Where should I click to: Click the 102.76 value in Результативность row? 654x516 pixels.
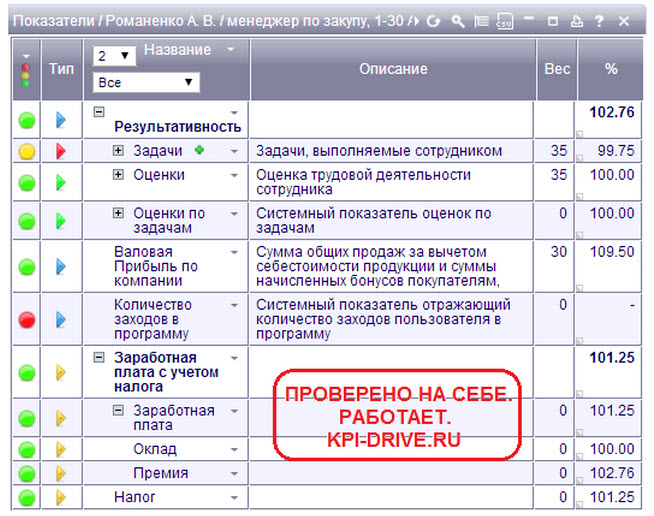point(612,112)
